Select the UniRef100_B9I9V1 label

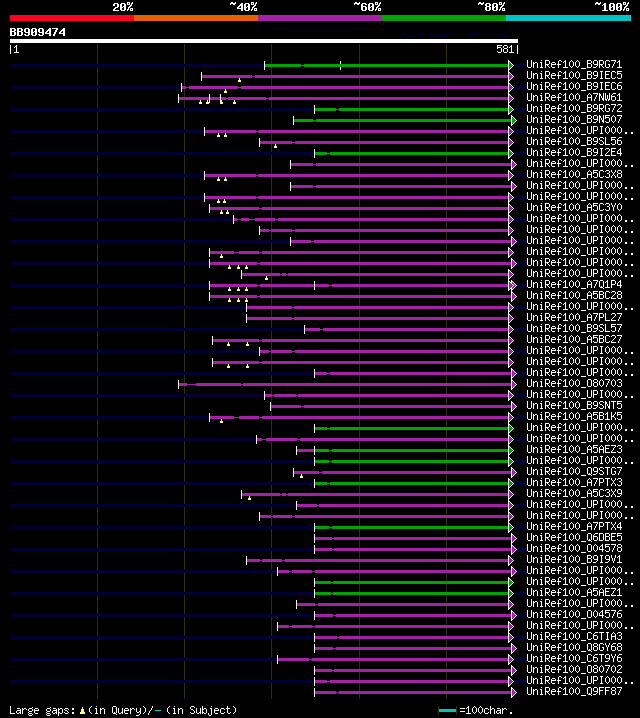tap(574, 559)
